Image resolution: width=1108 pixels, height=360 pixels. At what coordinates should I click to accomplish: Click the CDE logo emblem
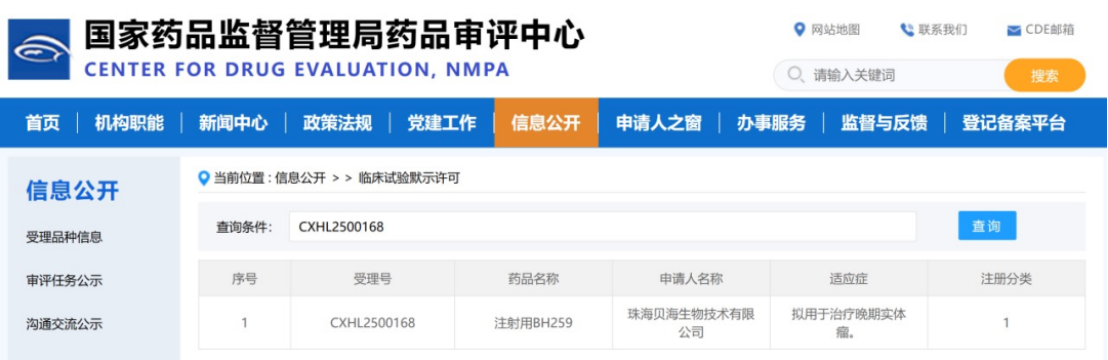(x=39, y=50)
